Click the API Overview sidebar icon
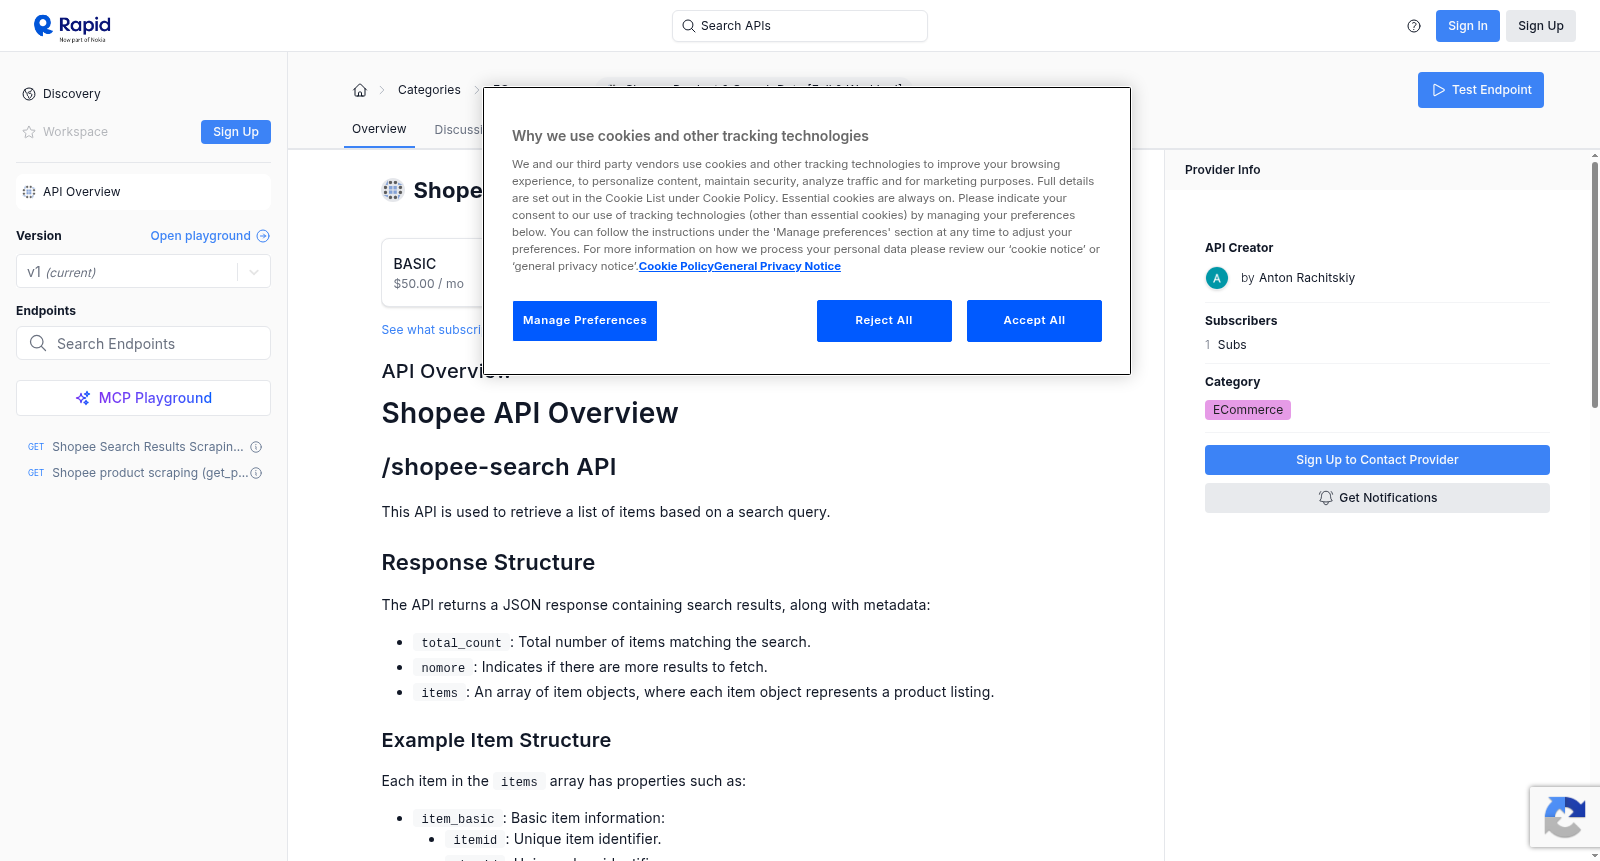Image resolution: width=1600 pixels, height=861 pixels. [x=29, y=192]
